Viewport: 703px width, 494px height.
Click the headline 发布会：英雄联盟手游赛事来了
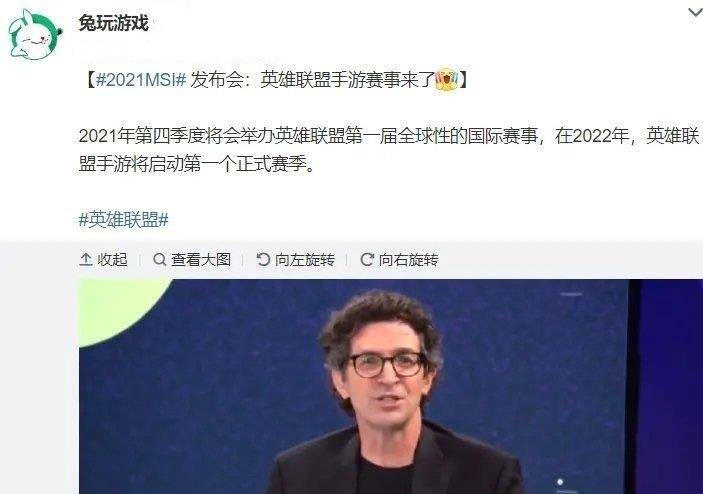312,80
